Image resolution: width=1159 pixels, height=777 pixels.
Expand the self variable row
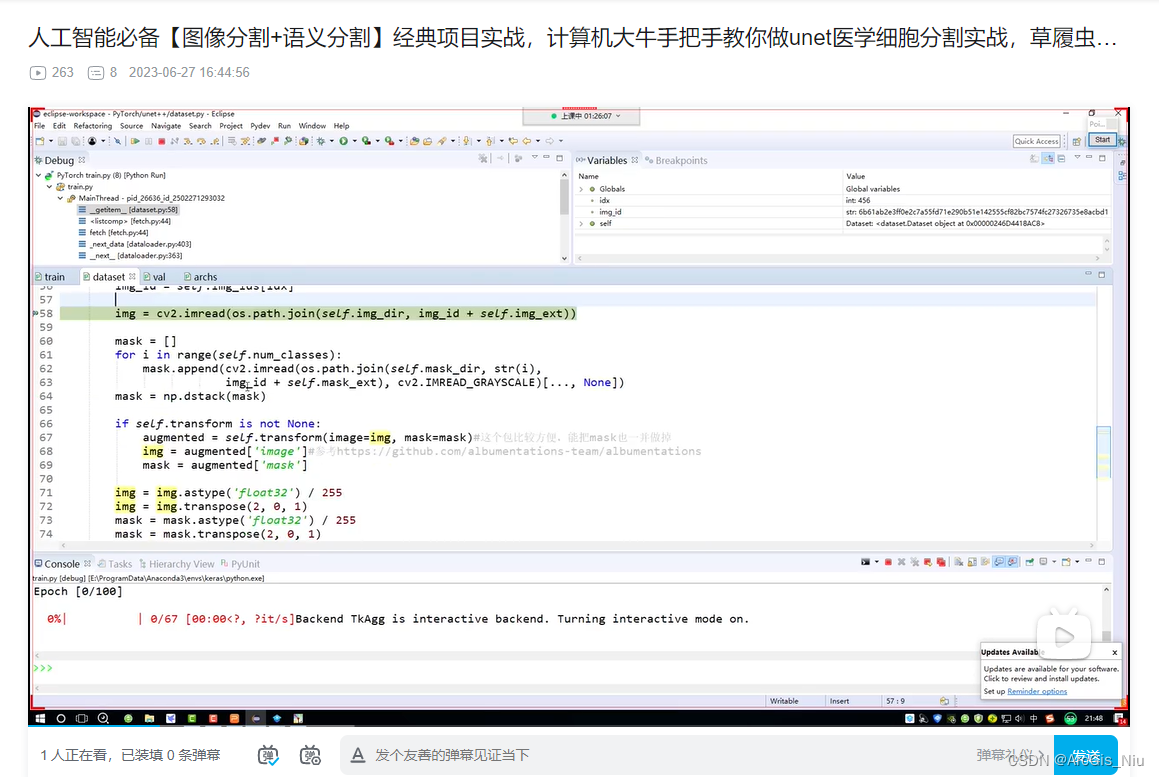coord(581,223)
